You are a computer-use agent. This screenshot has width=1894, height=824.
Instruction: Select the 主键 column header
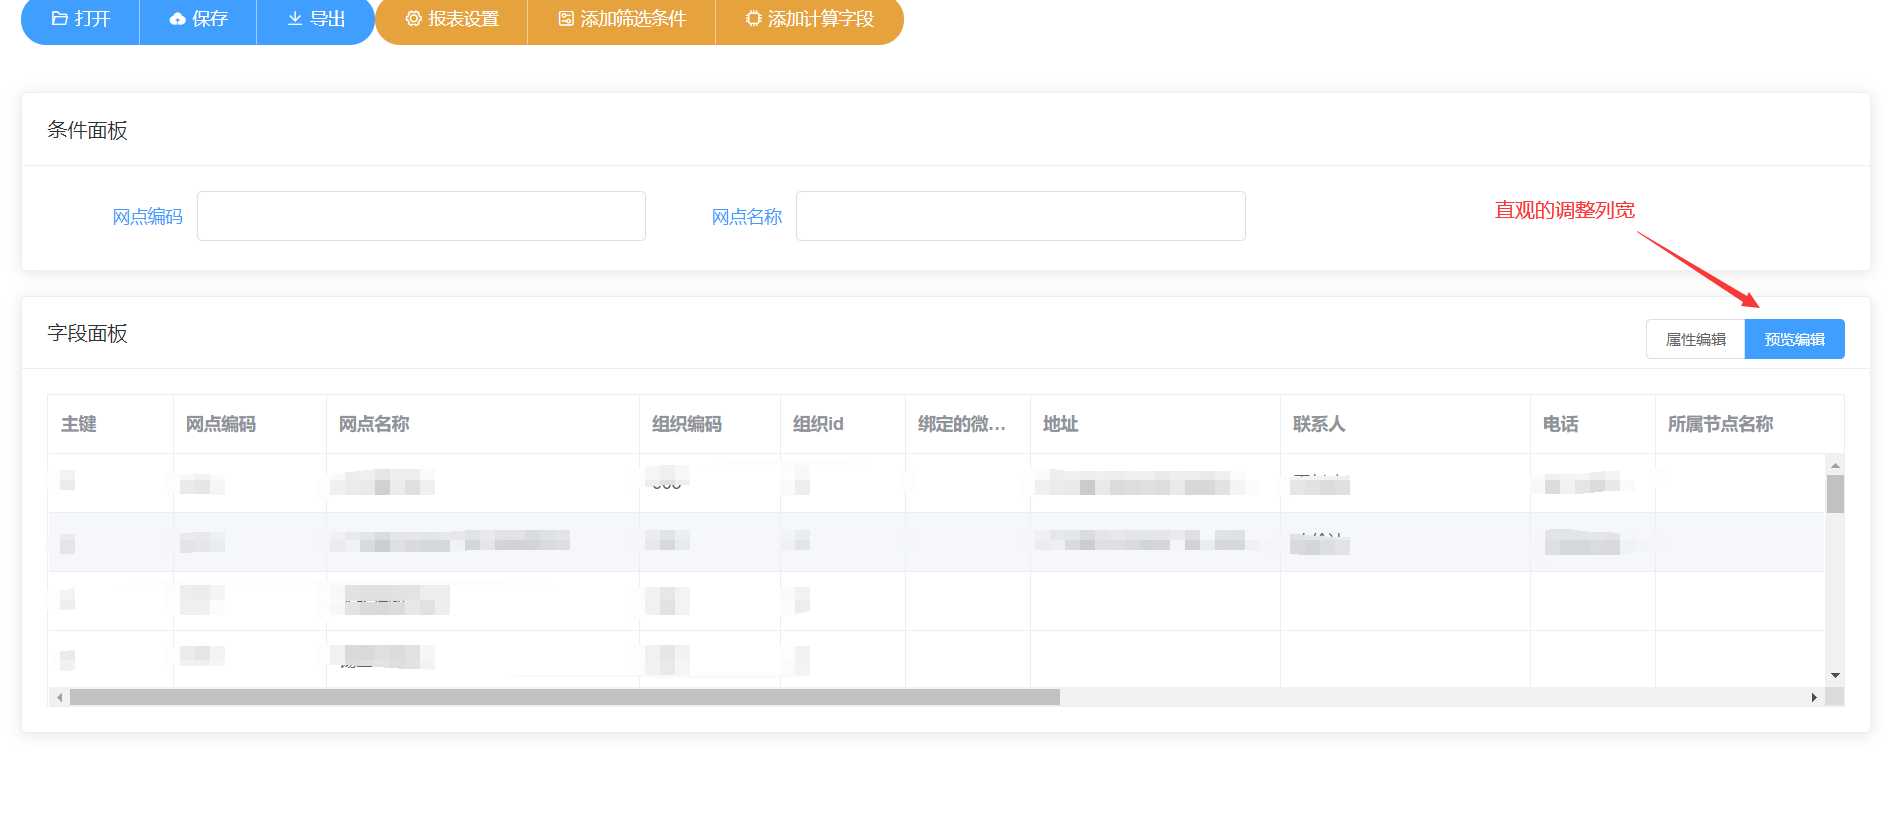[x=110, y=424]
